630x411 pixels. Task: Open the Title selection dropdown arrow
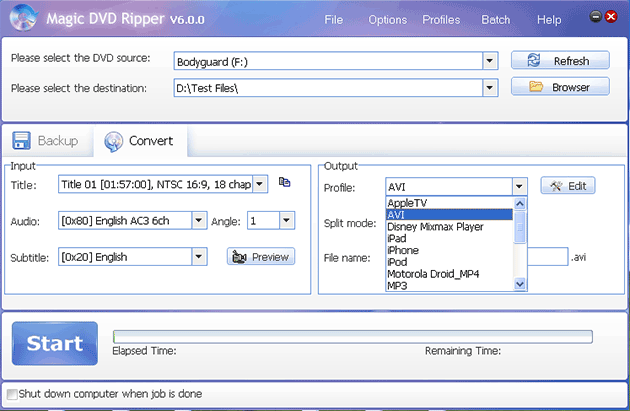click(x=260, y=184)
